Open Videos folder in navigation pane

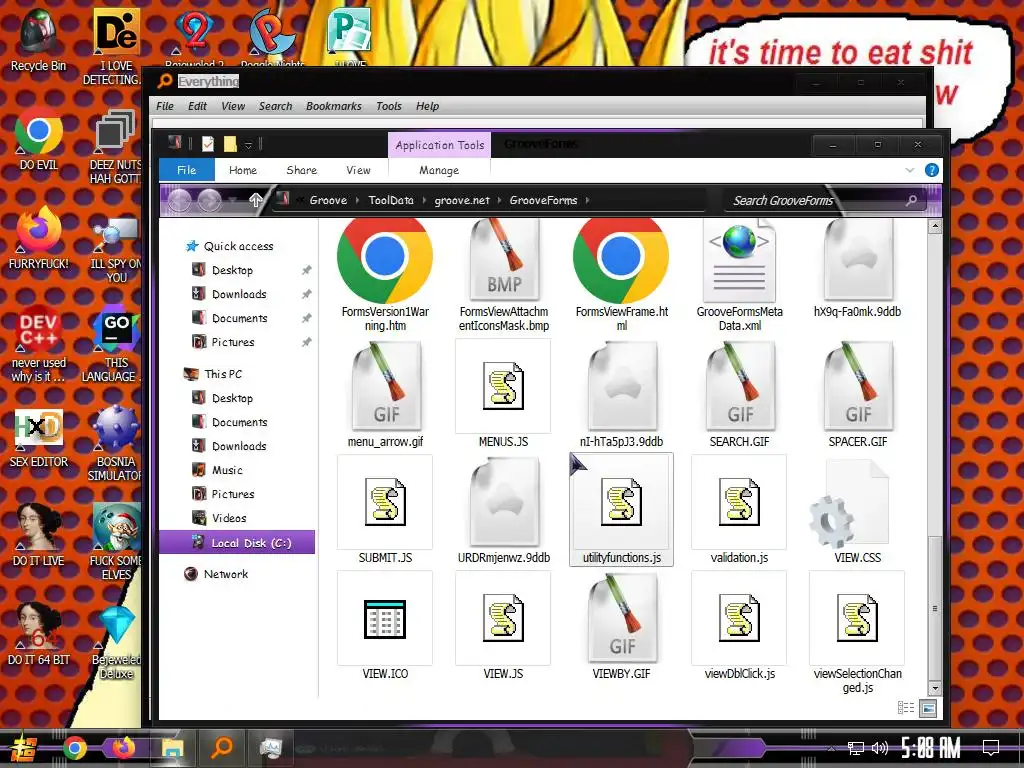(x=229, y=518)
